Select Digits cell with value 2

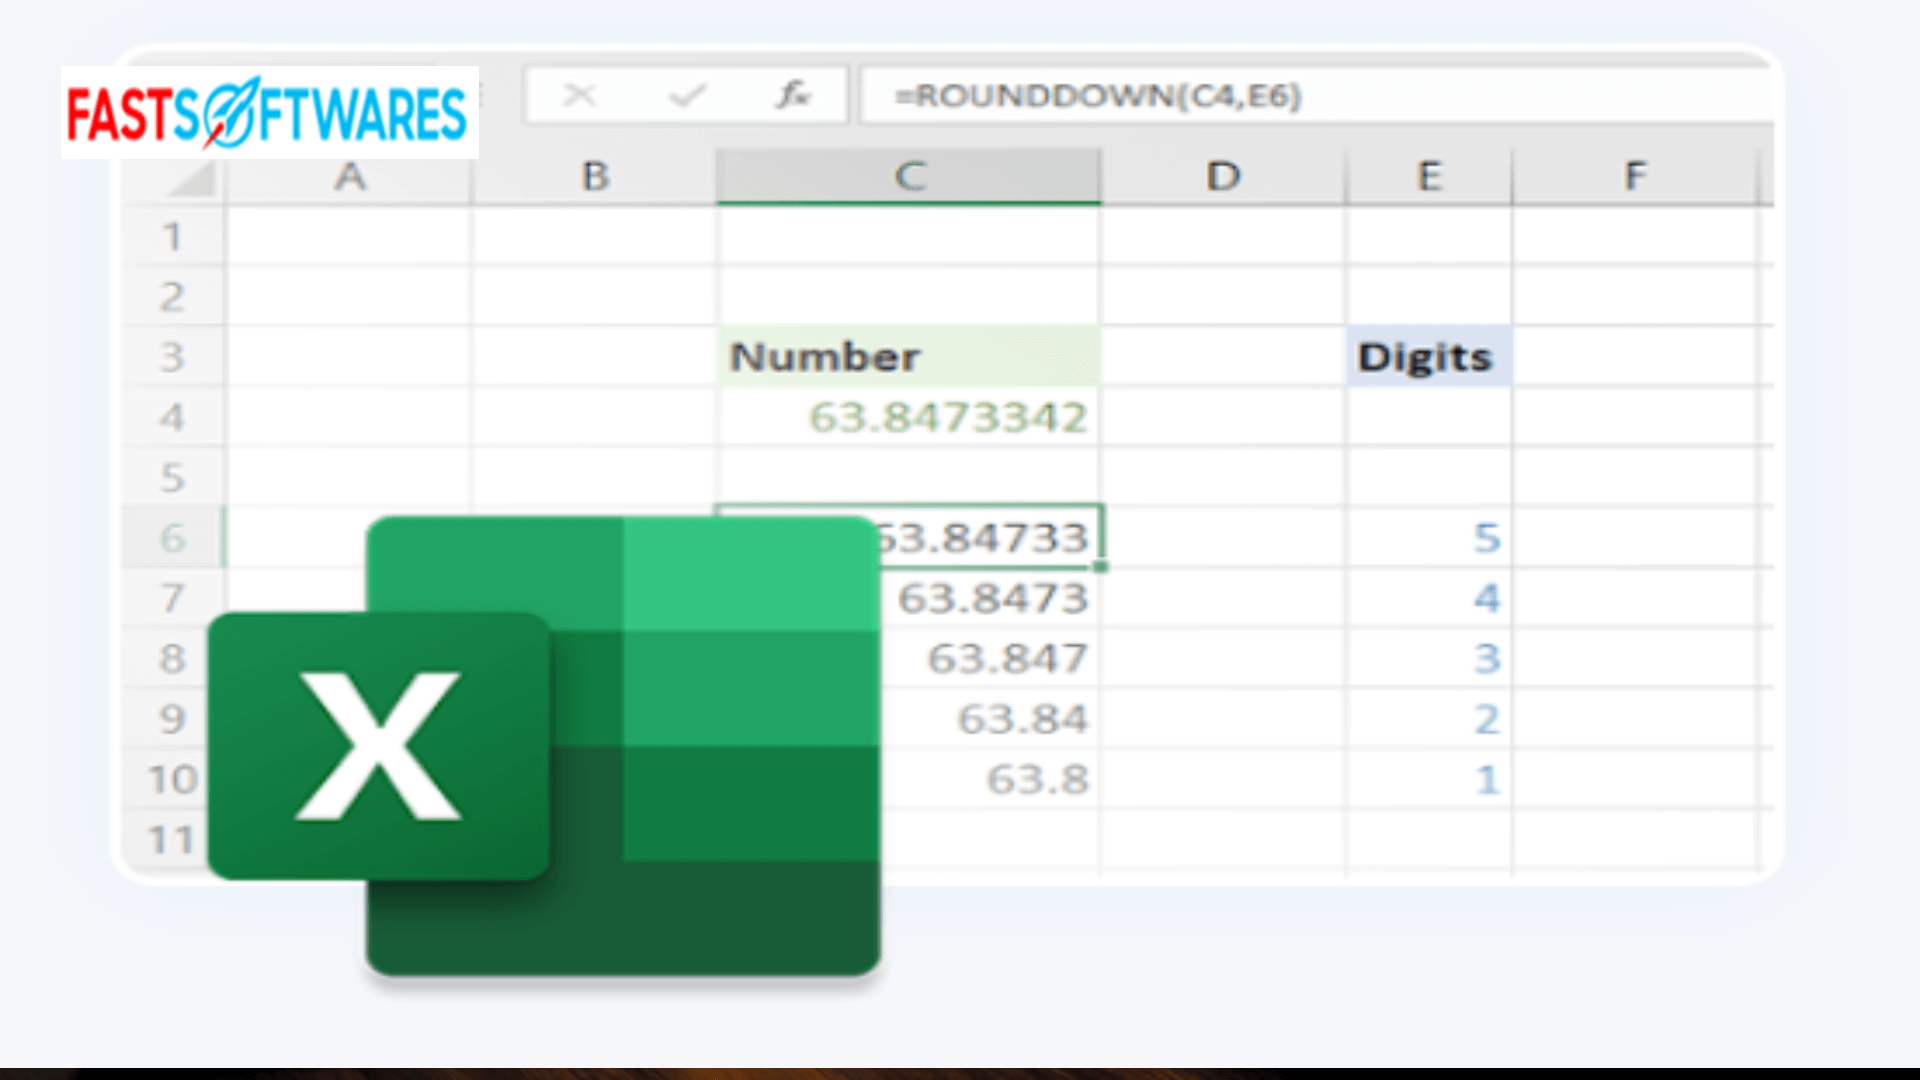(x=1429, y=719)
